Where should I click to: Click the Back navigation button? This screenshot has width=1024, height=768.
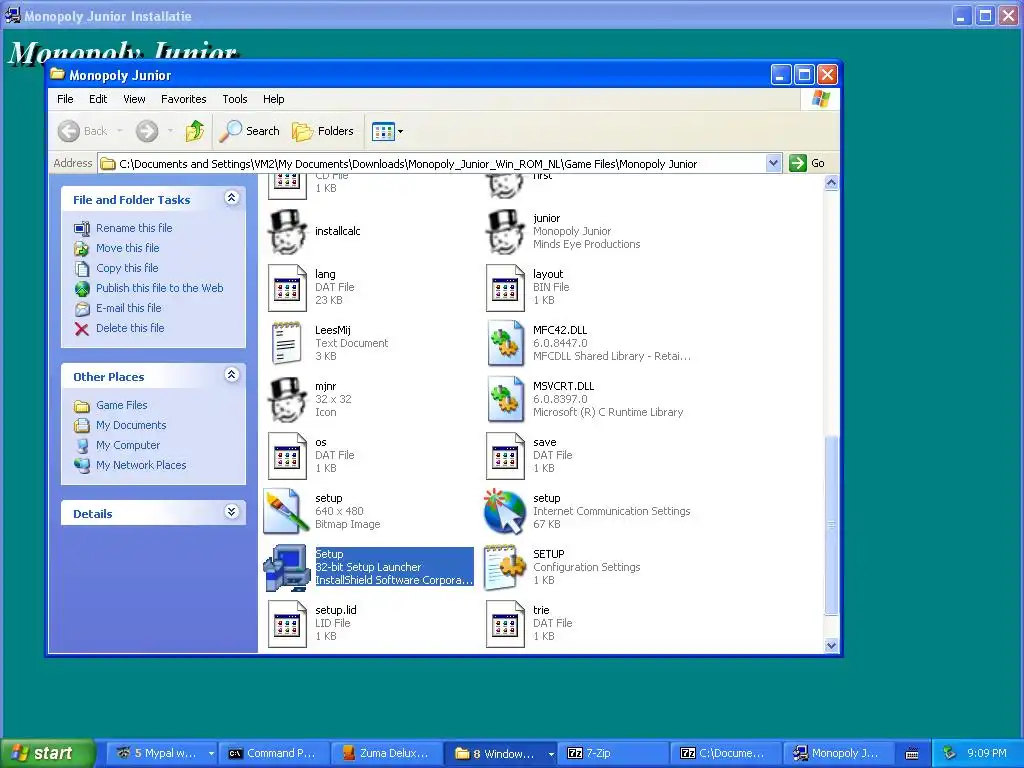click(83, 131)
